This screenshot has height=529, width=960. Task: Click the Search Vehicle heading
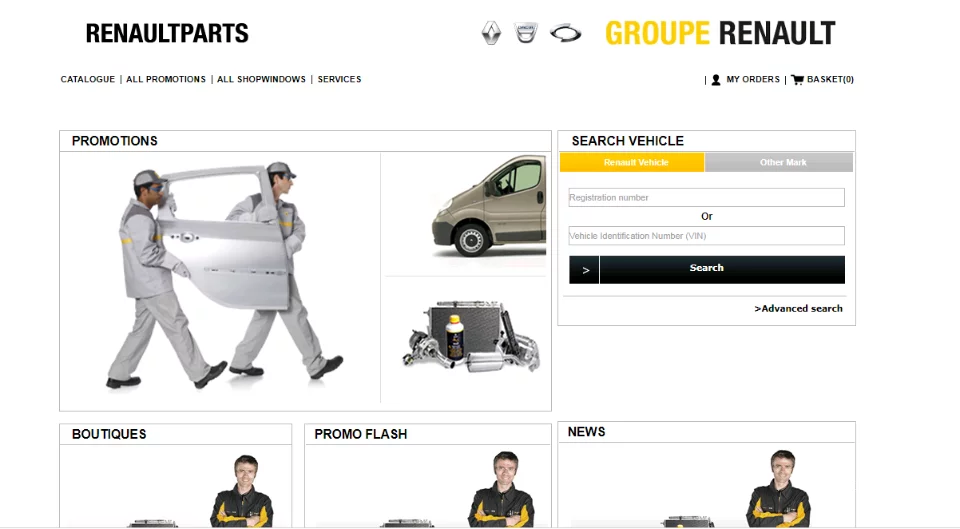pos(628,141)
